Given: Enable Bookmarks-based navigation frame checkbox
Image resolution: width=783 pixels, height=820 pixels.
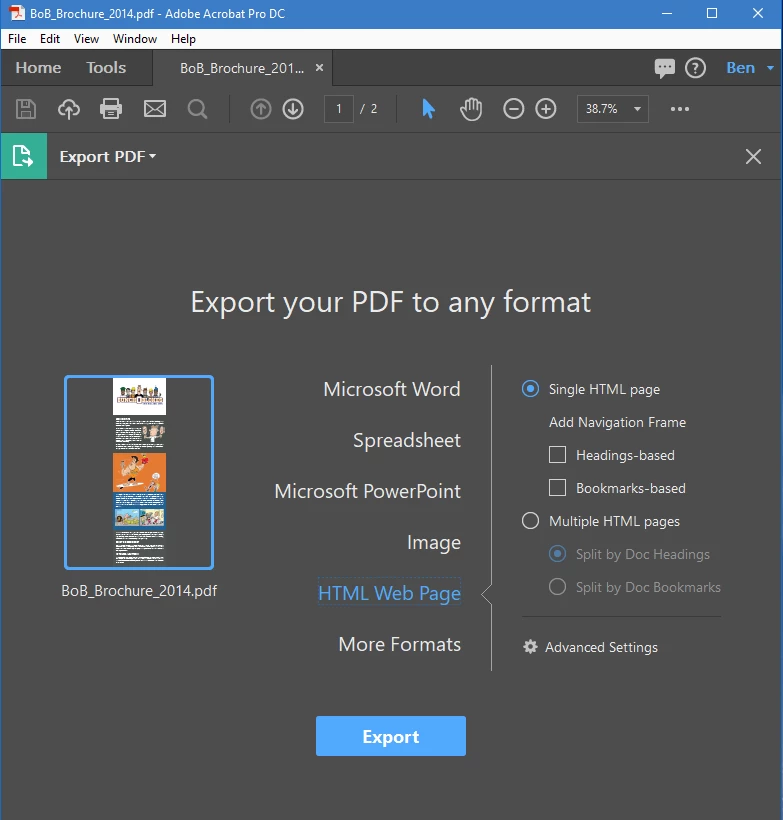Looking at the screenshot, I should click(558, 488).
